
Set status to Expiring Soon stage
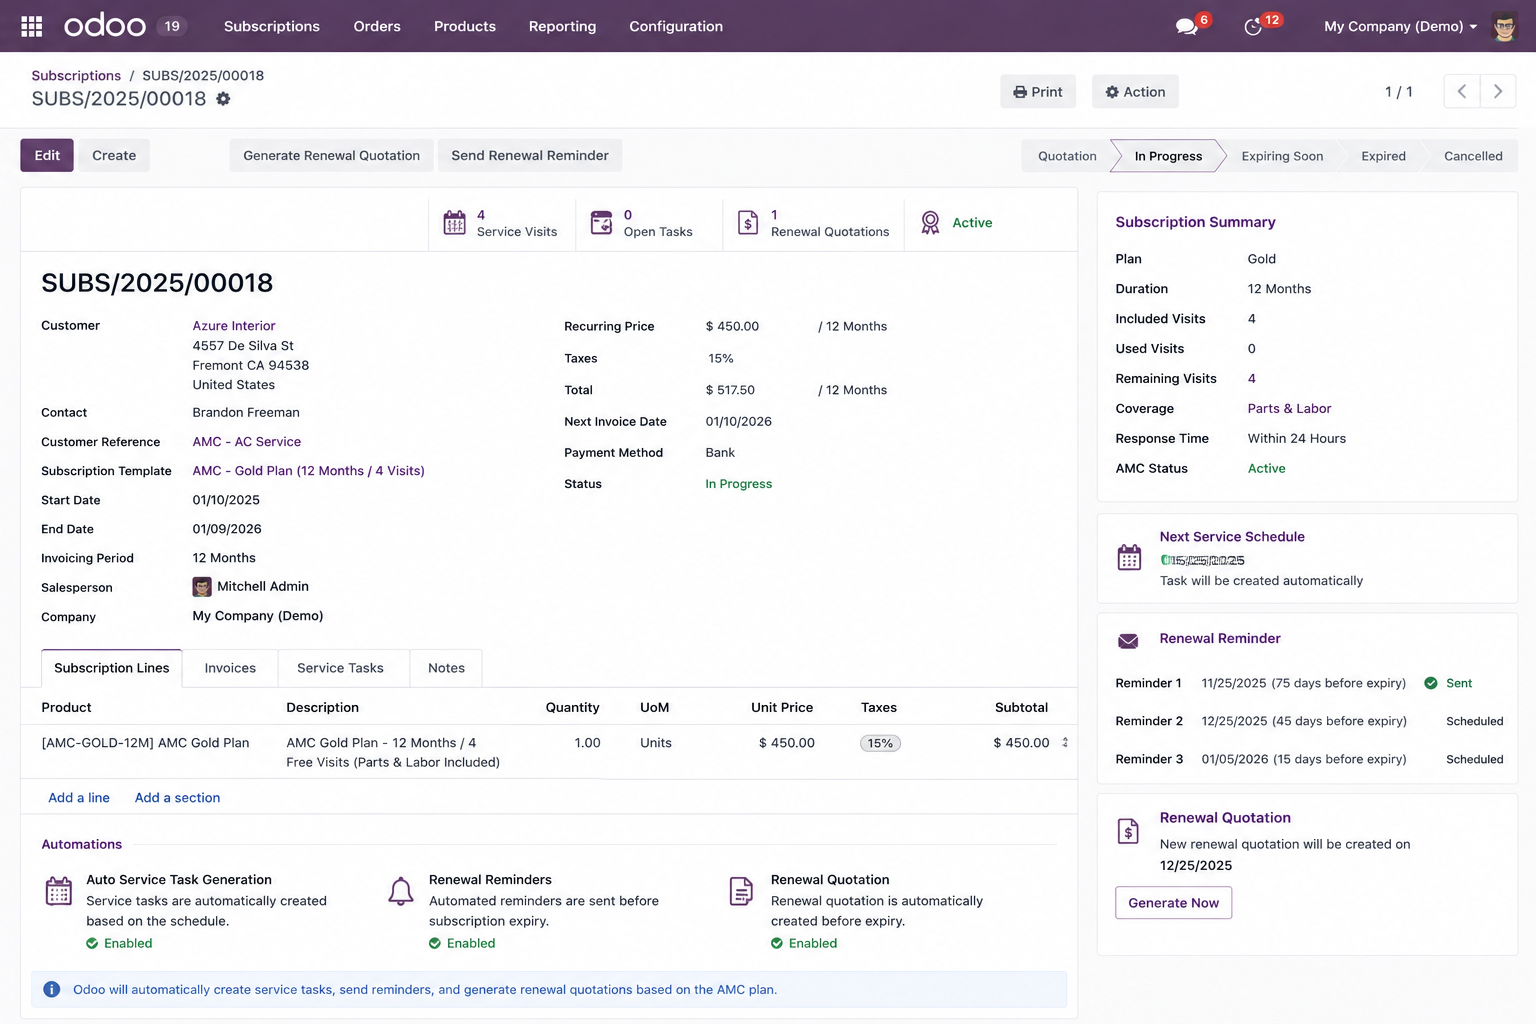(1282, 156)
